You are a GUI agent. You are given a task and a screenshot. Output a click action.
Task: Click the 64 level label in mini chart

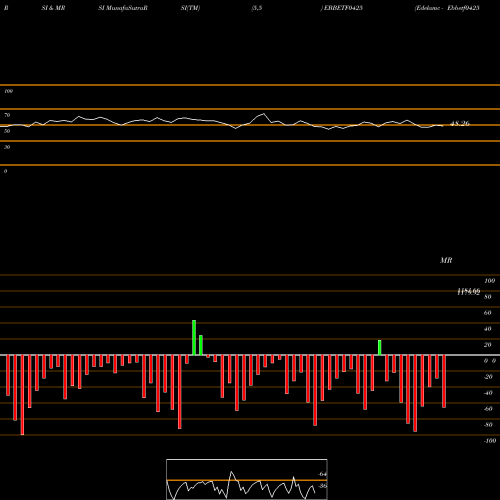(x=322, y=474)
